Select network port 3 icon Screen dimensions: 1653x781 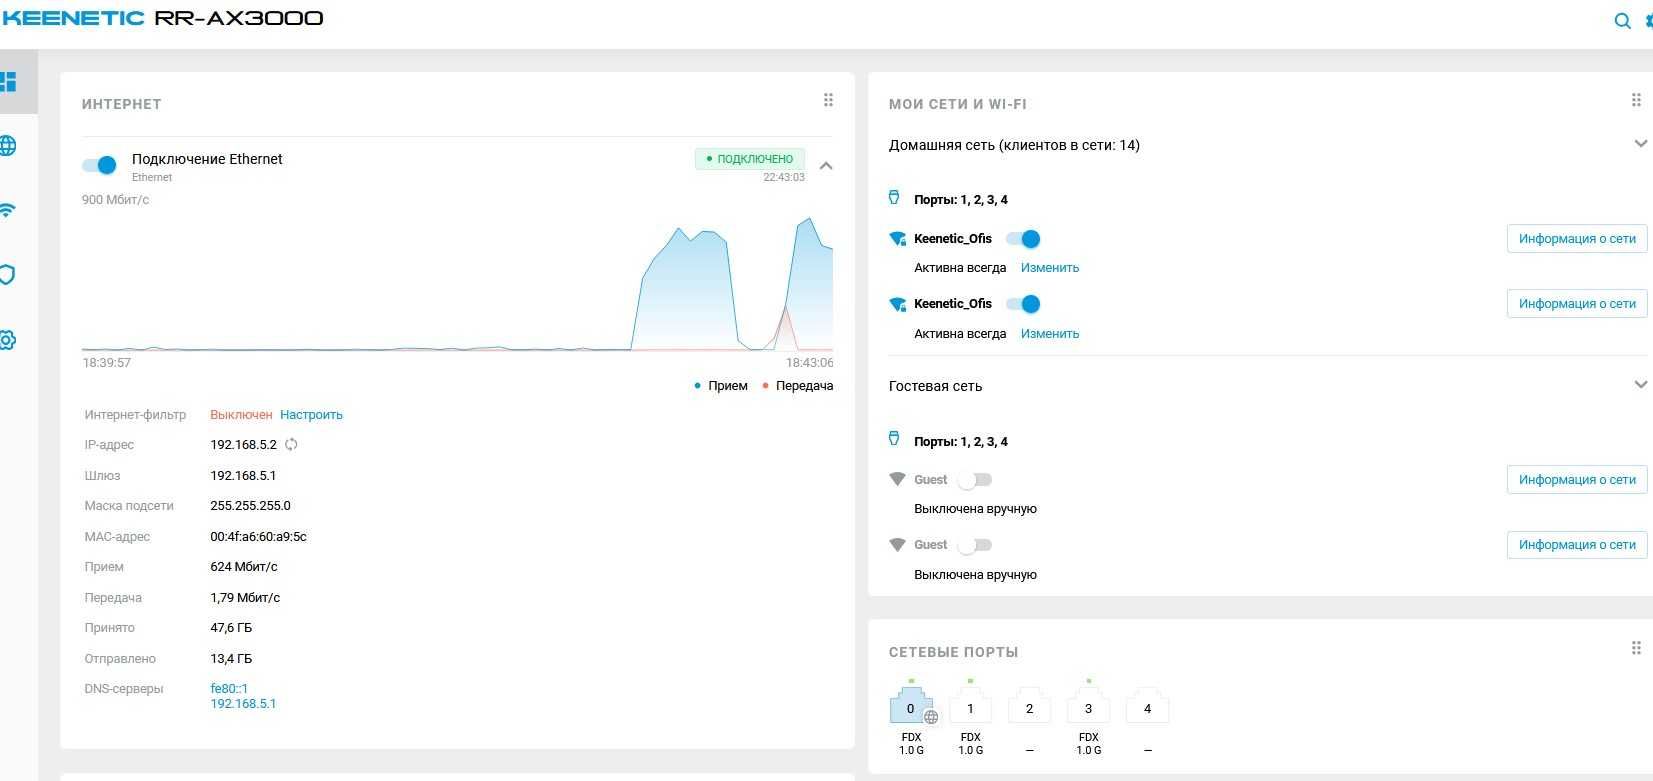(1088, 705)
